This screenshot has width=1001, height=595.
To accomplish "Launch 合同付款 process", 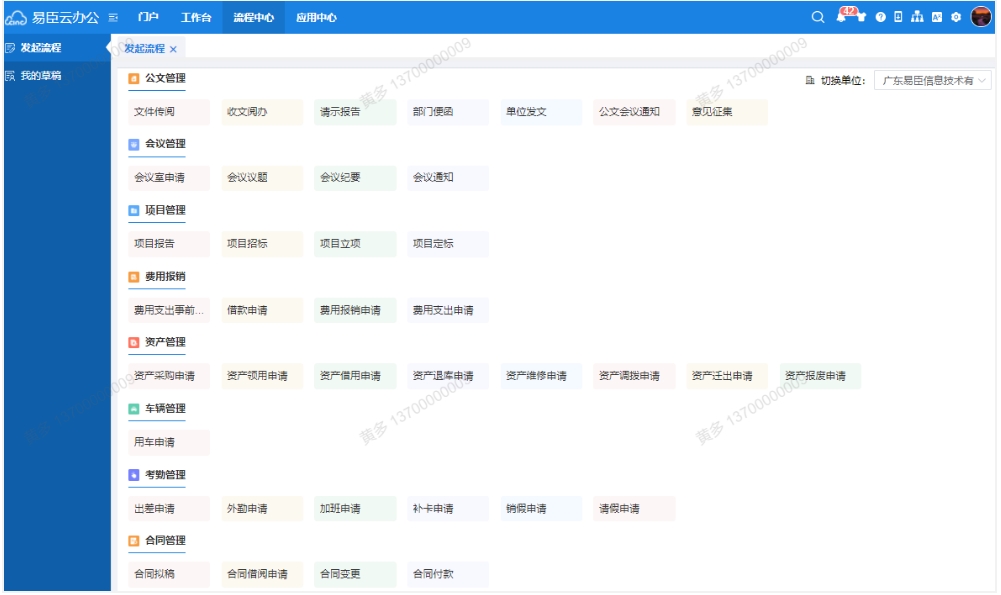I will (448, 575).
